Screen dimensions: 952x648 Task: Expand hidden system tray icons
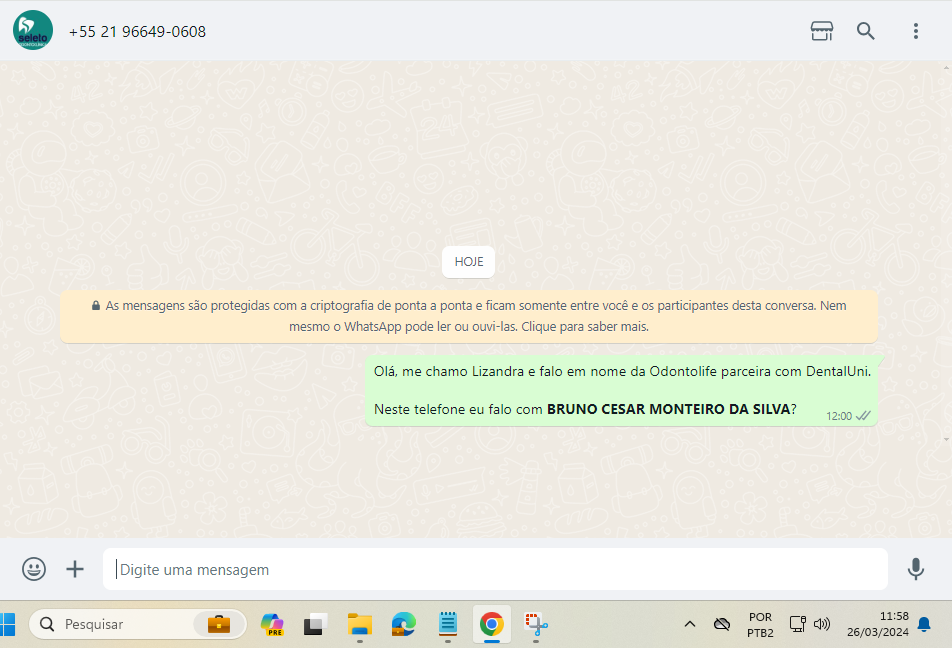pos(690,624)
